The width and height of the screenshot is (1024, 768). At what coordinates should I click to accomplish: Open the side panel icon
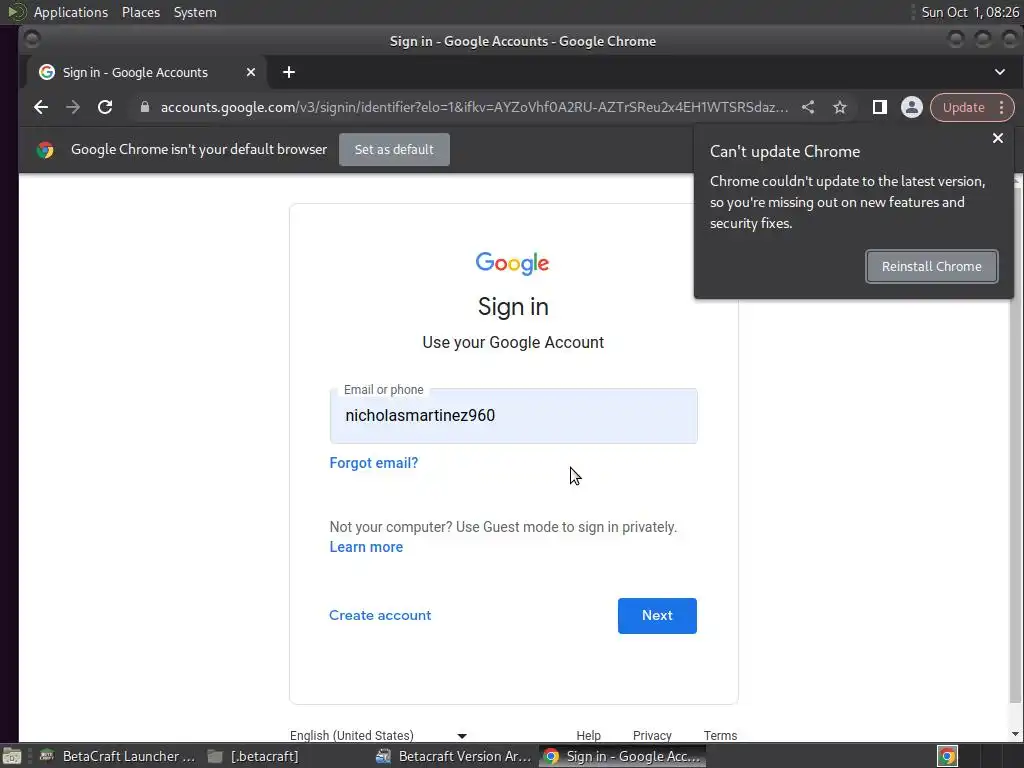point(880,107)
